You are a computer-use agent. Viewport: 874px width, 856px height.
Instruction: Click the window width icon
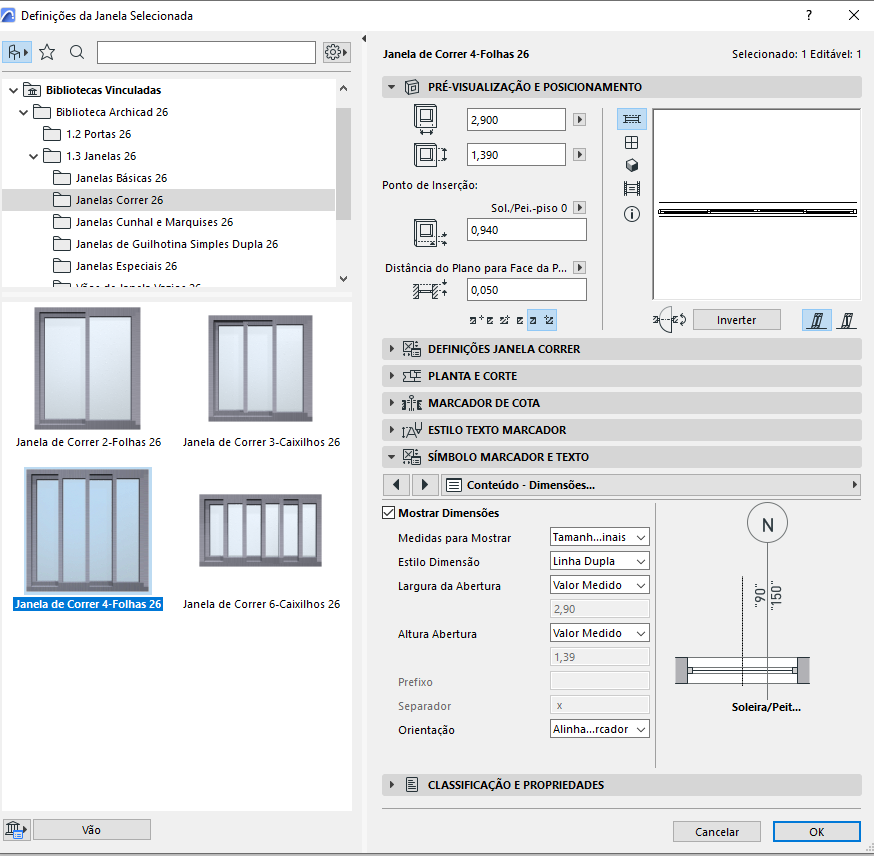pos(426,119)
